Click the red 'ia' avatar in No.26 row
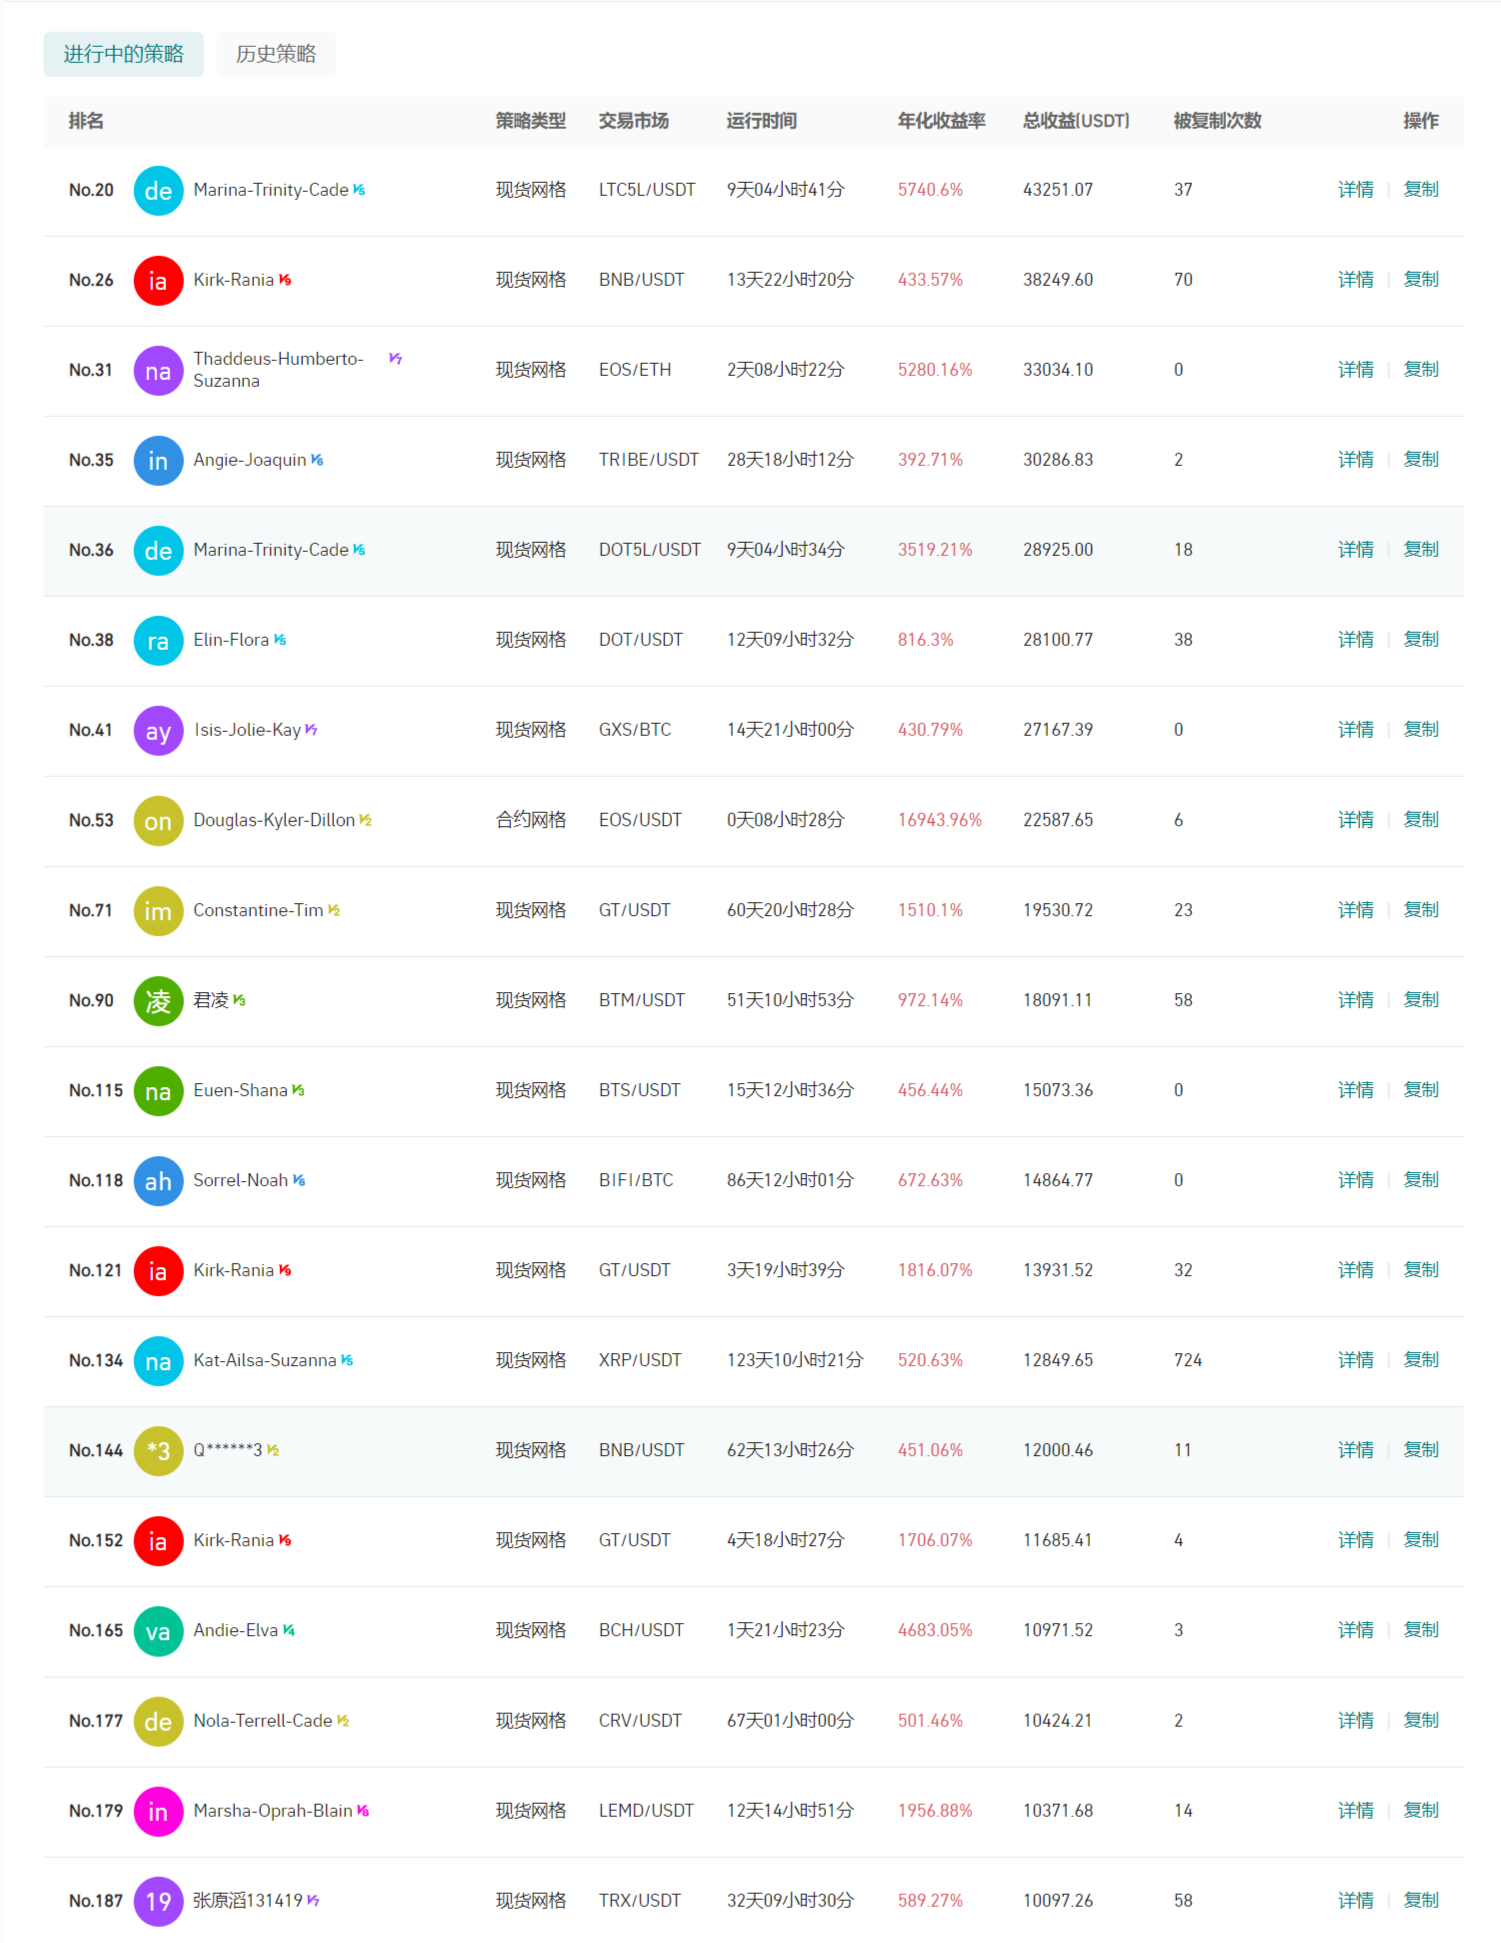The width and height of the screenshot is (1501, 1943). [x=158, y=280]
